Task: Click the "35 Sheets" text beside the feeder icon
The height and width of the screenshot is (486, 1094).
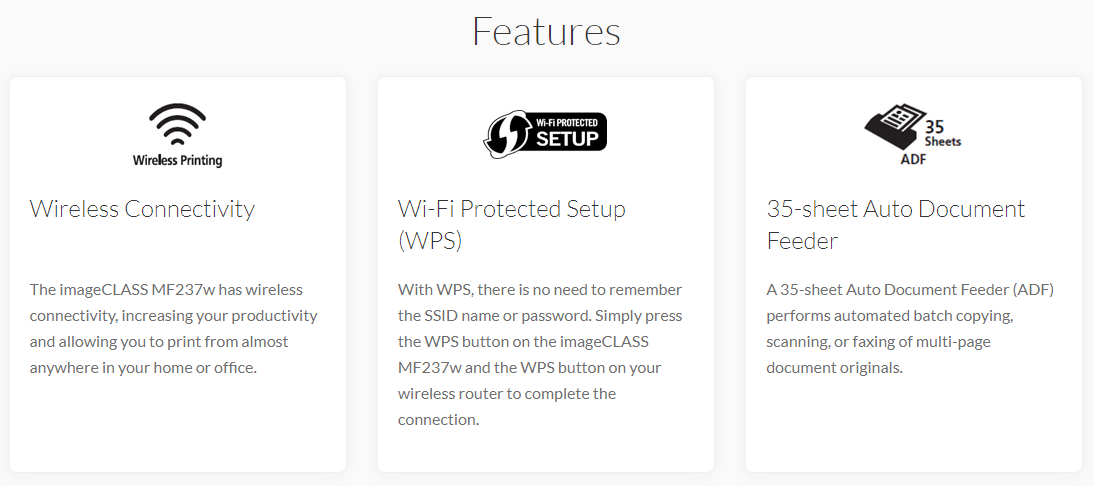Action: click(942, 134)
